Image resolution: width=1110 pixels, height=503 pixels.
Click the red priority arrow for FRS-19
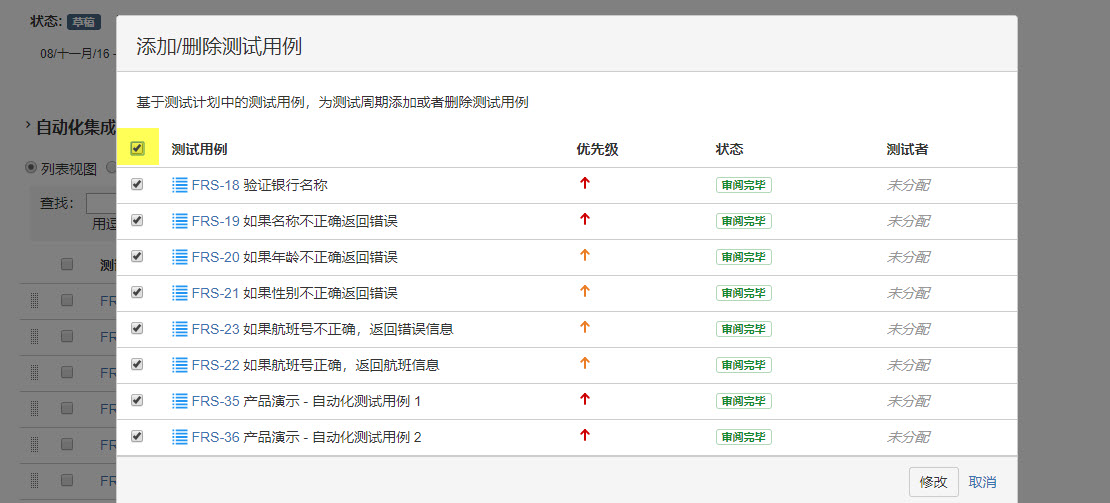point(585,219)
